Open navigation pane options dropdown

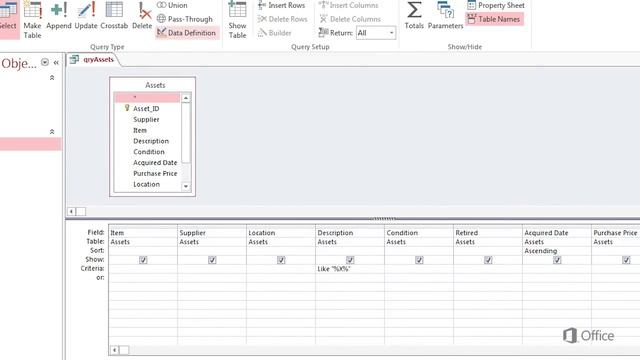[45, 62]
